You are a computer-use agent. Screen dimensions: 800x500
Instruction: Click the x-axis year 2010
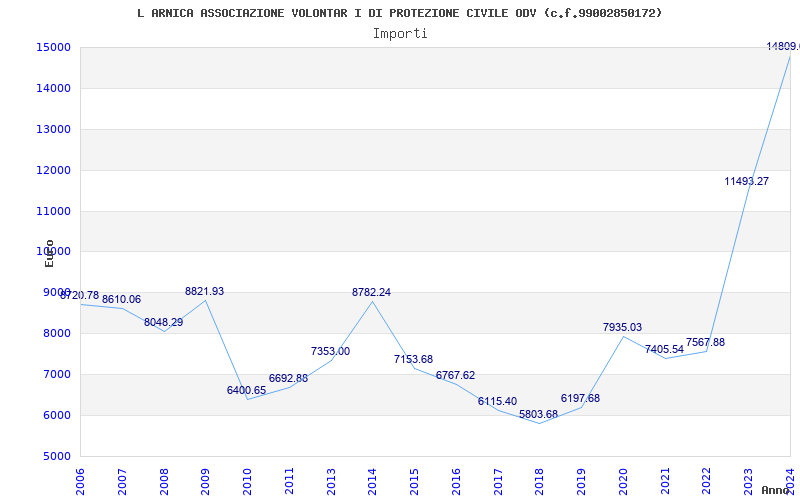(x=247, y=482)
